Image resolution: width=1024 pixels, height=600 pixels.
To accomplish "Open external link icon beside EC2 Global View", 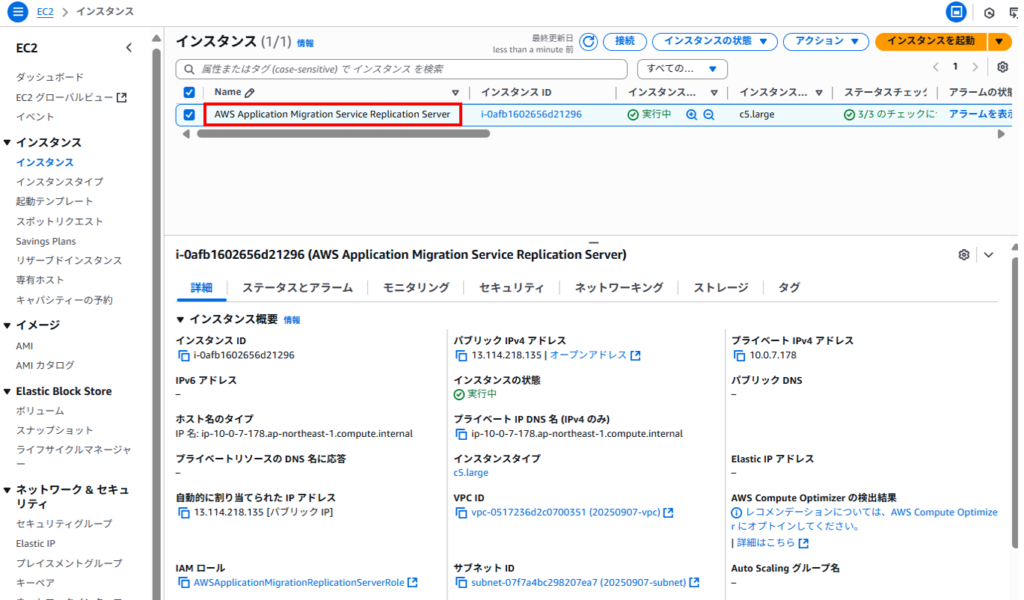I will click(121, 97).
